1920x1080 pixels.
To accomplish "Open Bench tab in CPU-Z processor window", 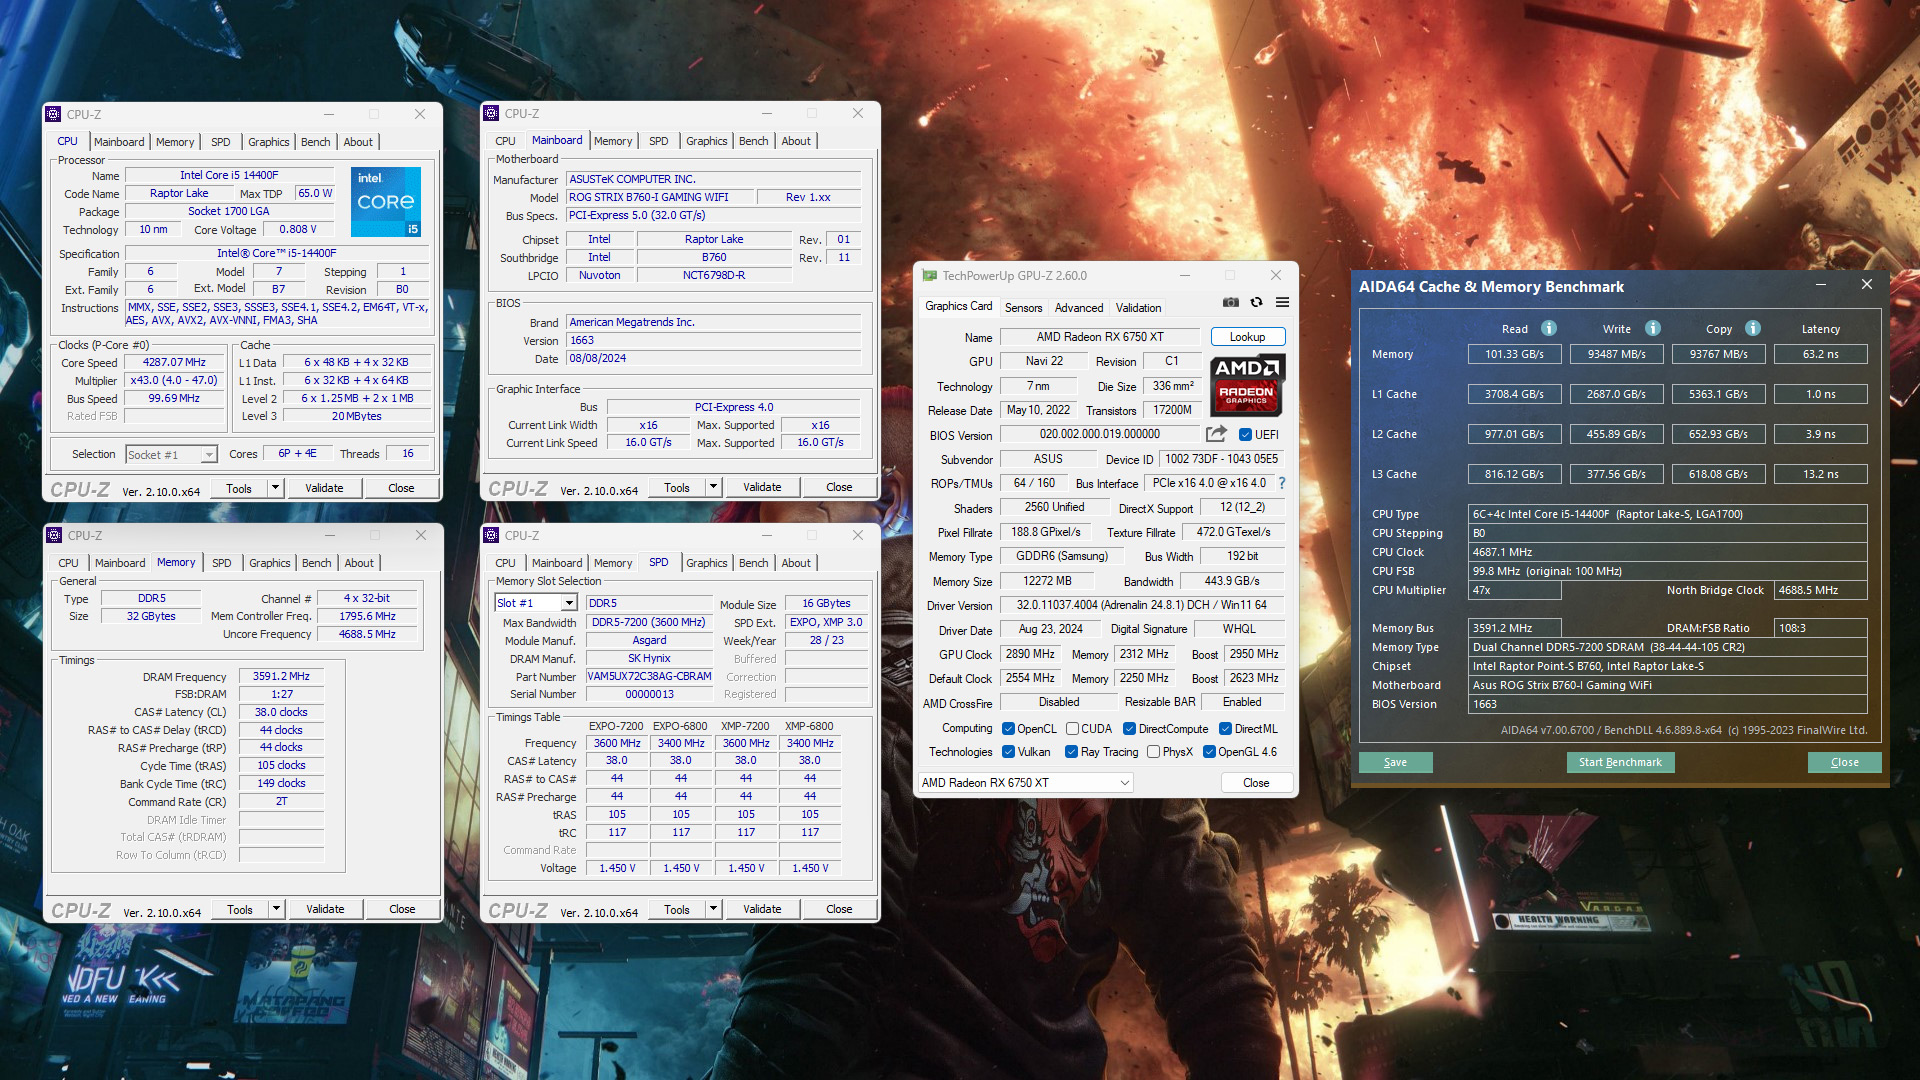I will tap(316, 142).
